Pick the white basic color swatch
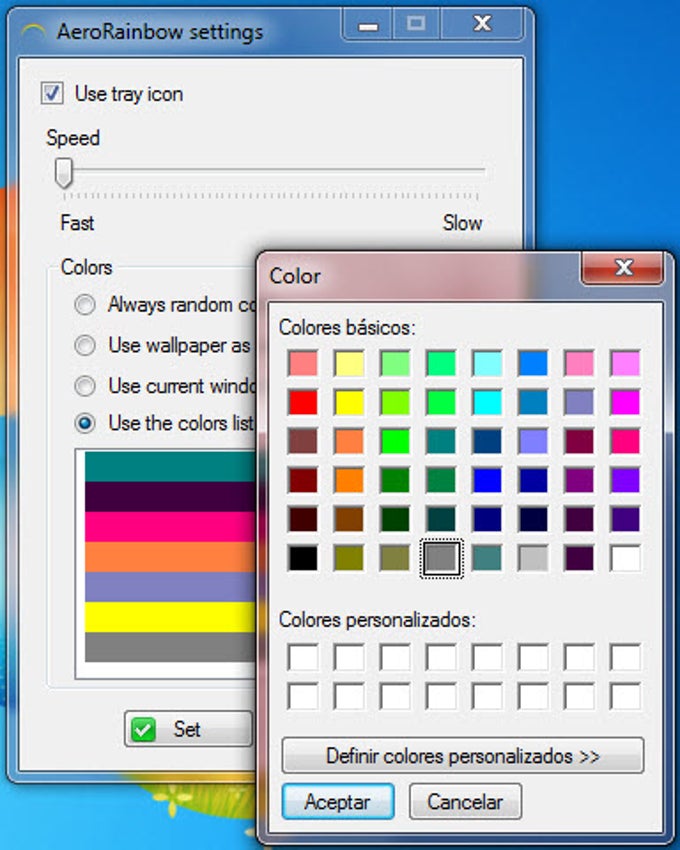Image resolution: width=680 pixels, height=850 pixels. tap(625, 558)
